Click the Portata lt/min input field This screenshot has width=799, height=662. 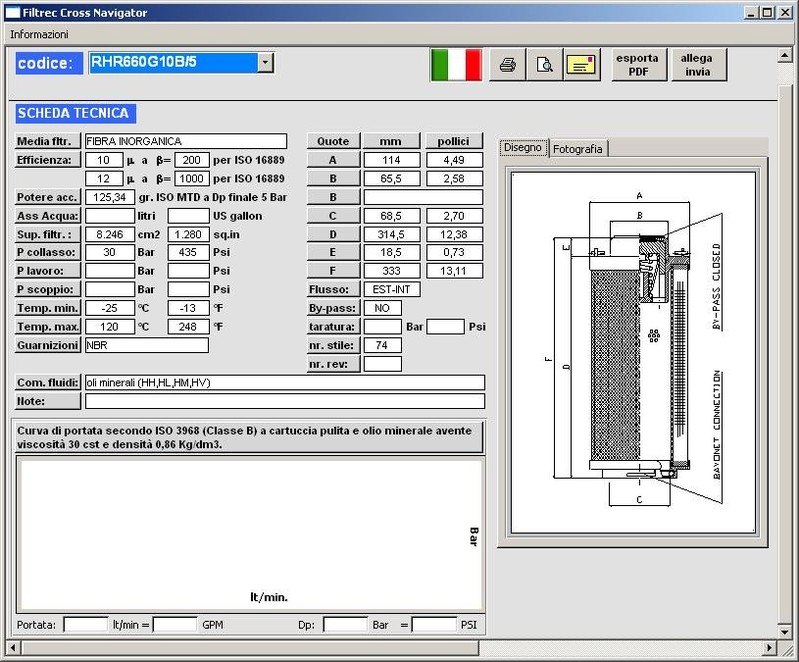pyautogui.click(x=85, y=624)
